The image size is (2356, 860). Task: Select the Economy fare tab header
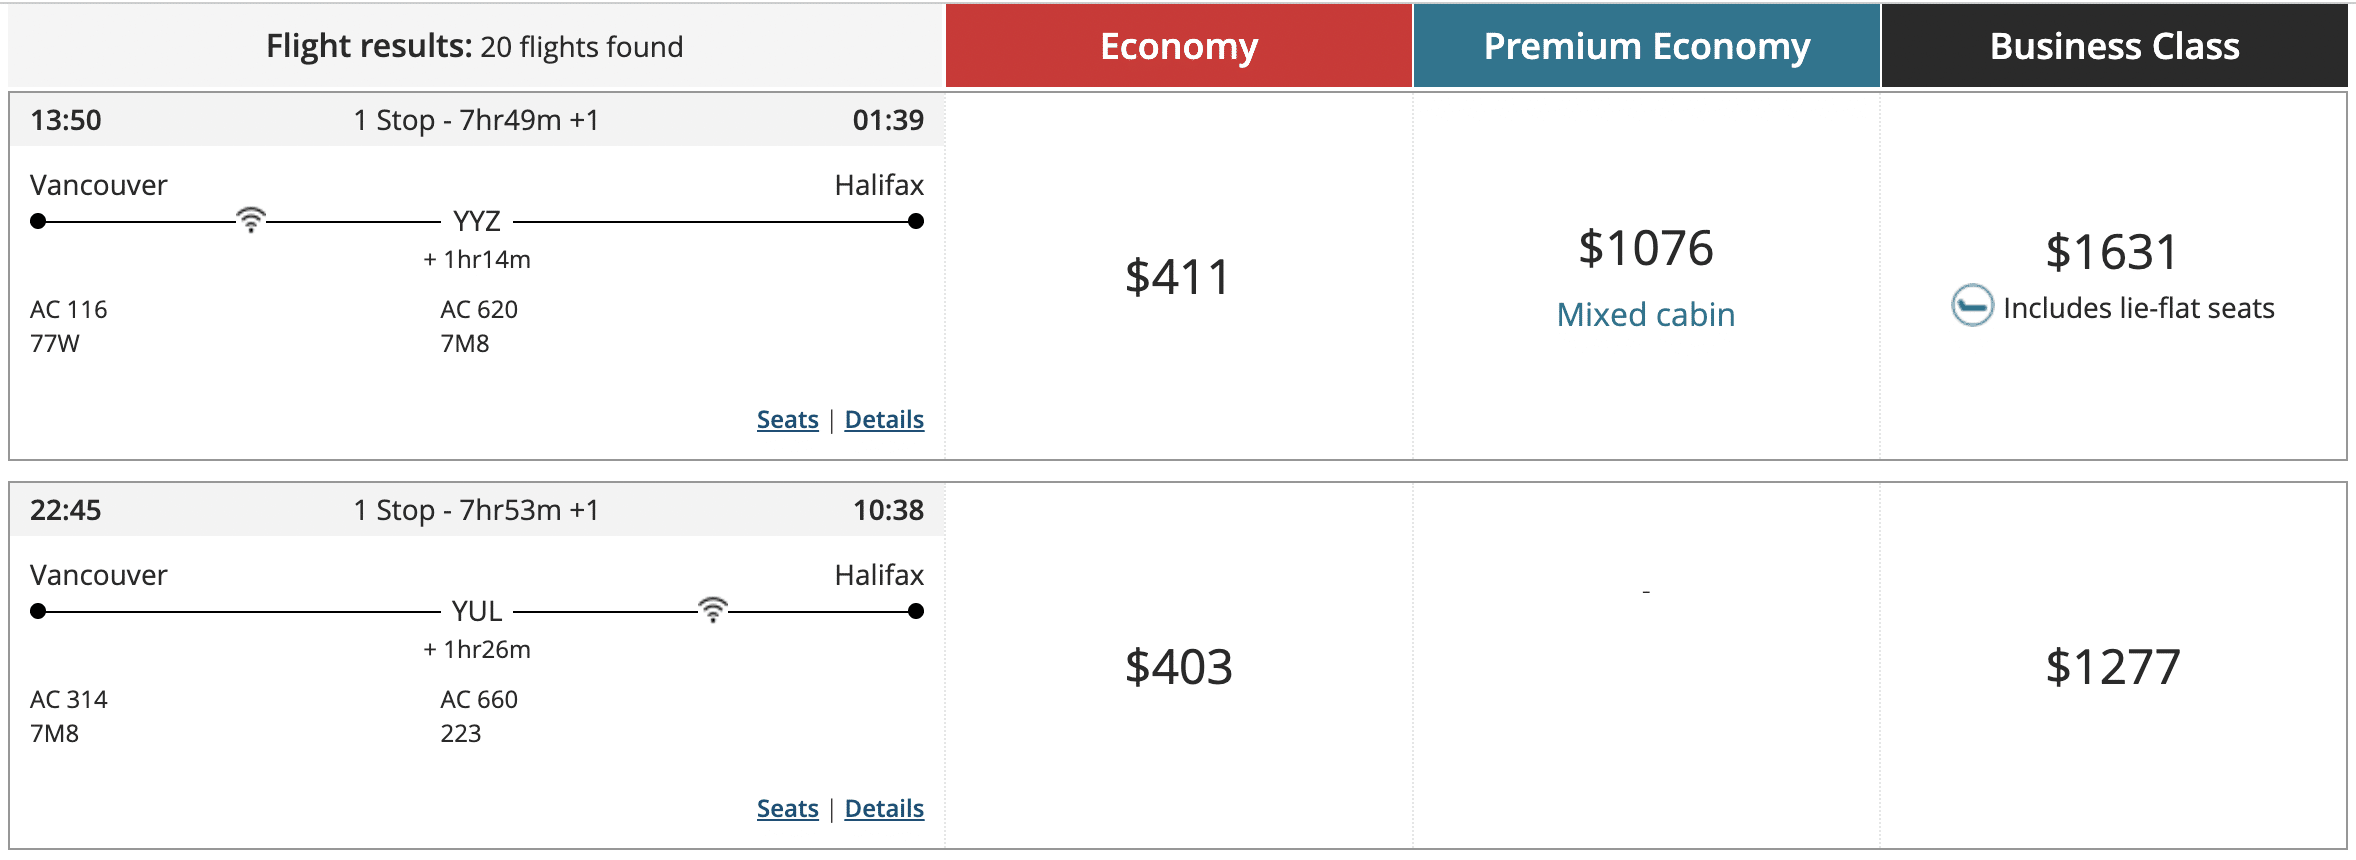[1179, 46]
